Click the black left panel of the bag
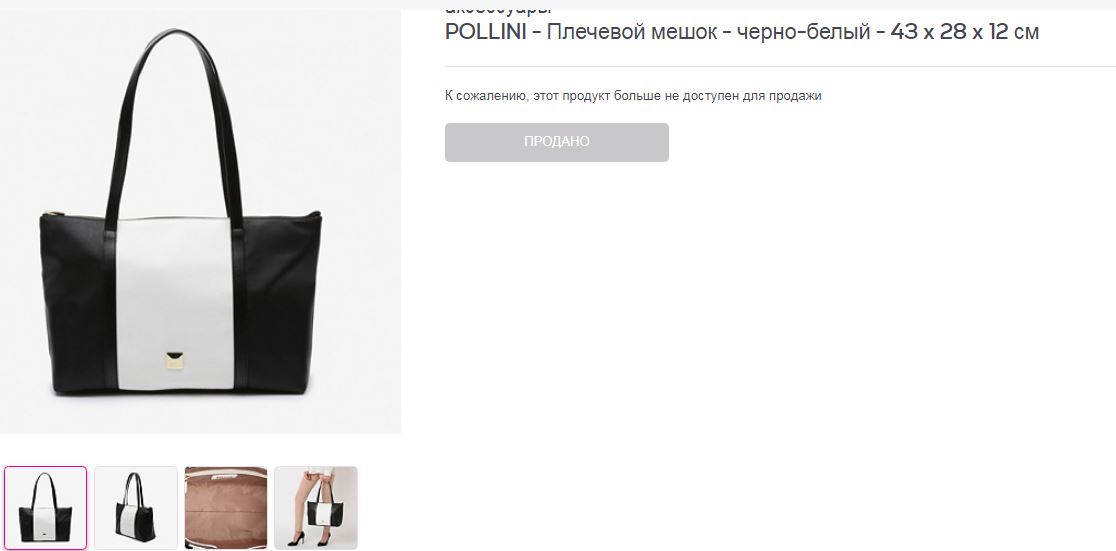The image size is (1116, 551). 77,303
